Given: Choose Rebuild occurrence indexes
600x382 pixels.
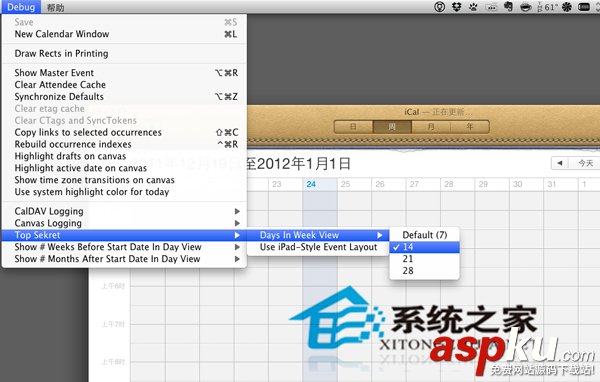Looking at the screenshot, I should pos(124,144).
